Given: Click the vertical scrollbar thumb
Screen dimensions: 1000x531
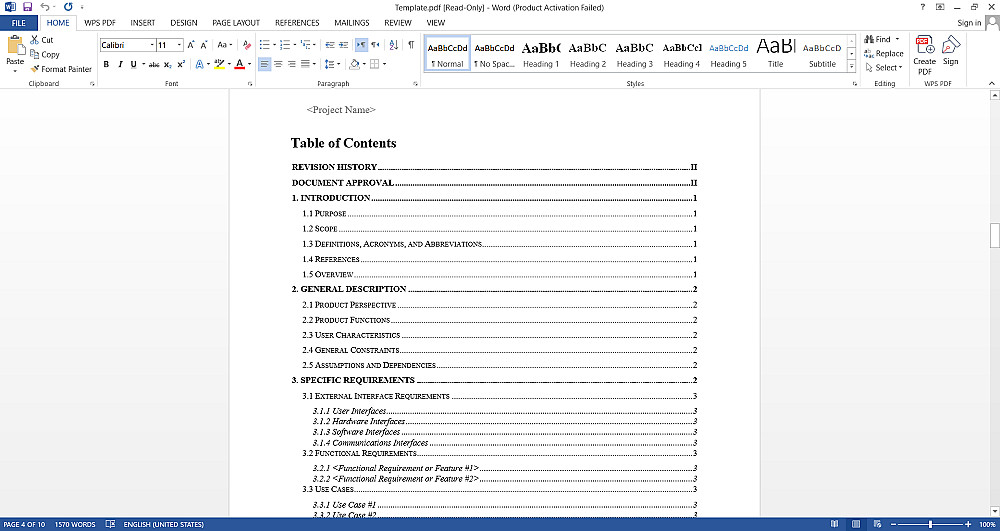Looking at the screenshot, I should pyautogui.click(x=994, y=235).
